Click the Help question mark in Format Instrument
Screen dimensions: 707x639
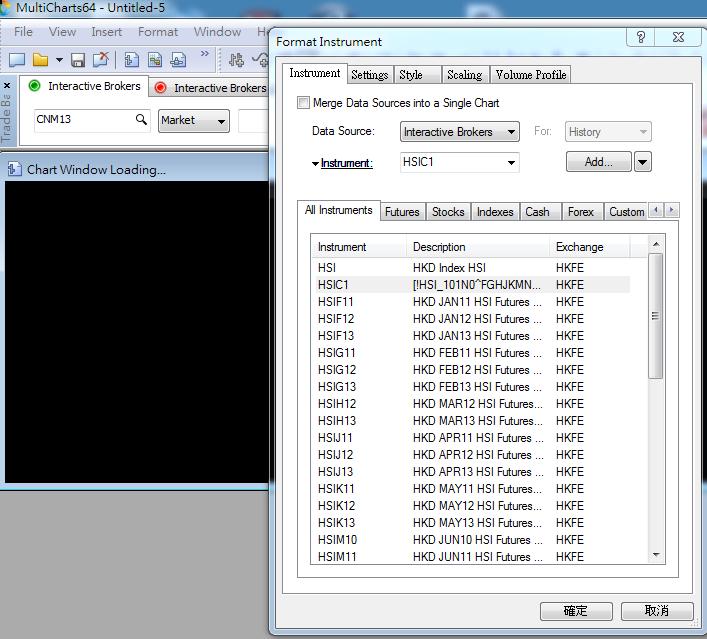click(x=640, y=37)
